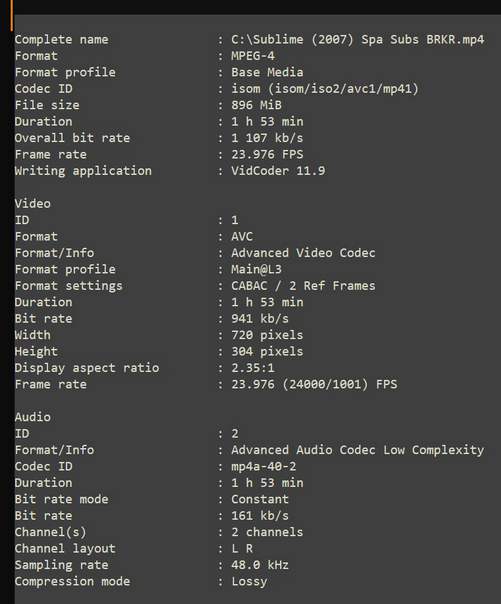The image size is (501, 604).
Task: Select the MPEG-4 format value
Action: click(253, 56)
